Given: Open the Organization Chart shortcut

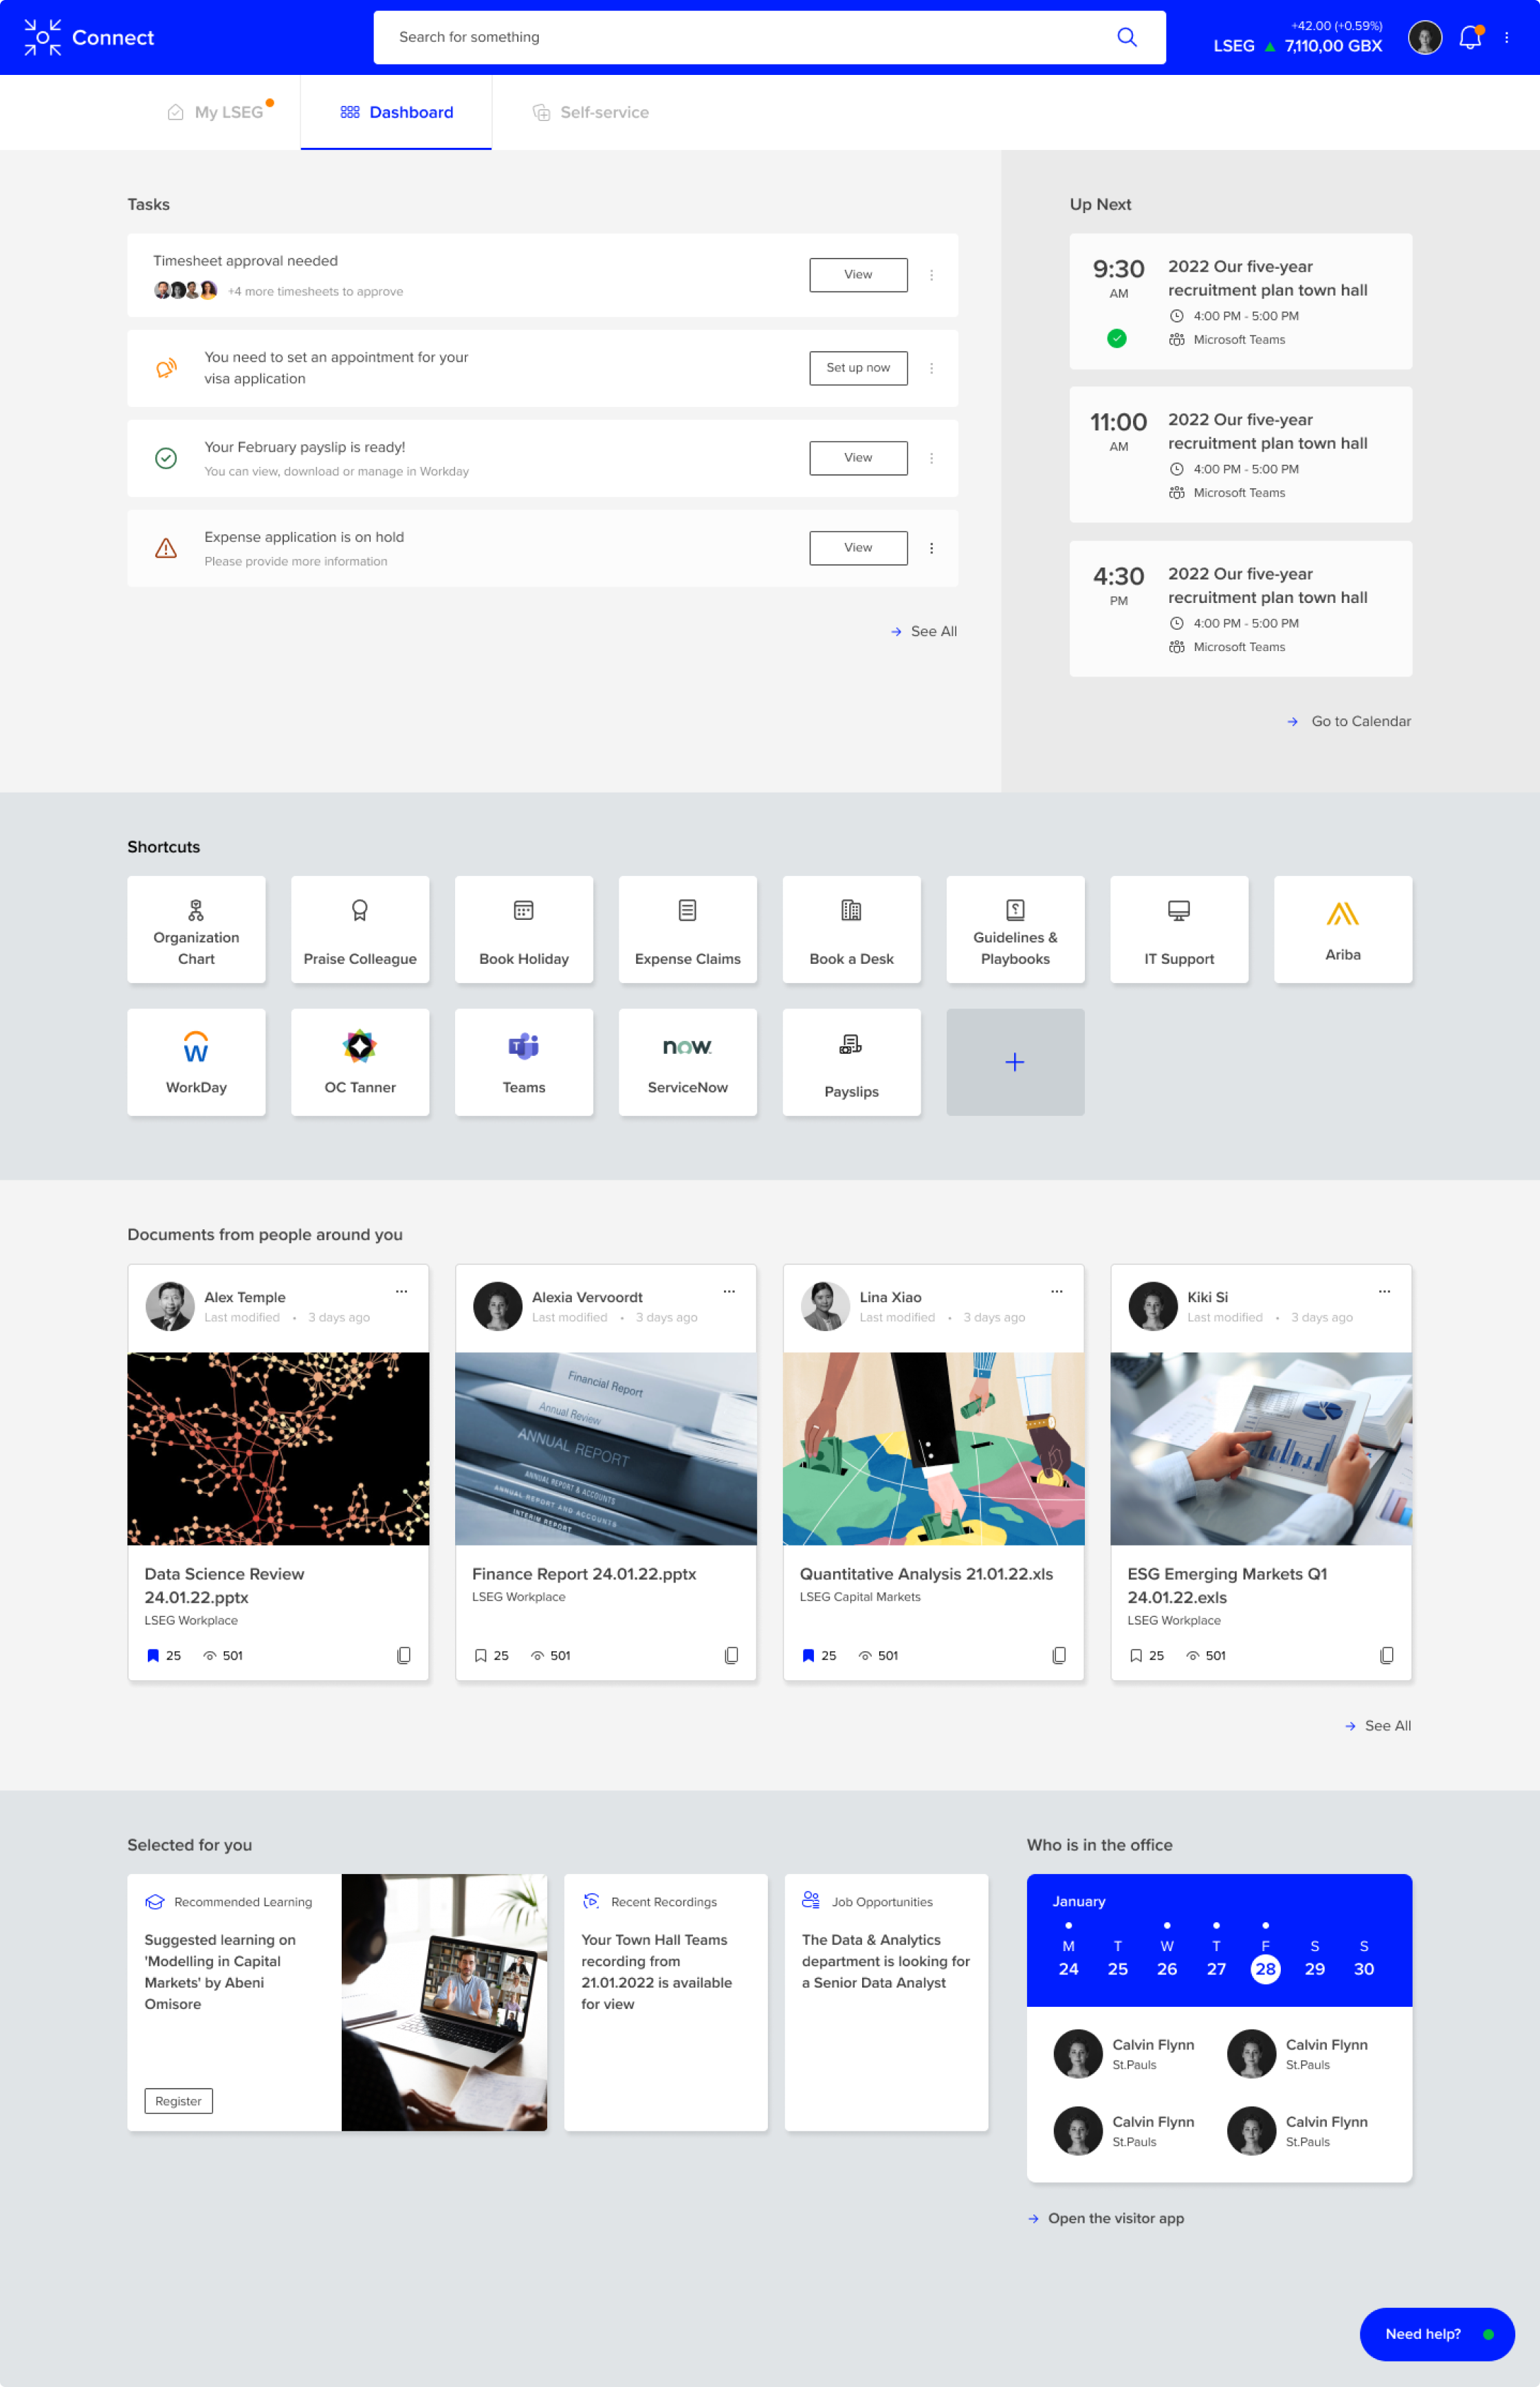Looking at the screenshot, I should [196, 929].
